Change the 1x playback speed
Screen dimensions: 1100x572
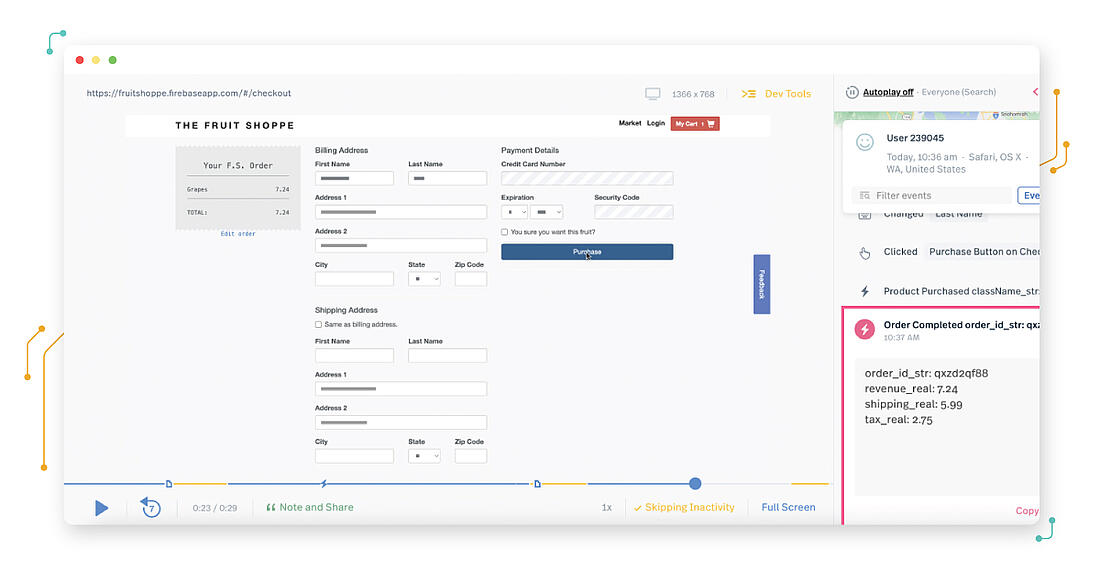(607, 507)
